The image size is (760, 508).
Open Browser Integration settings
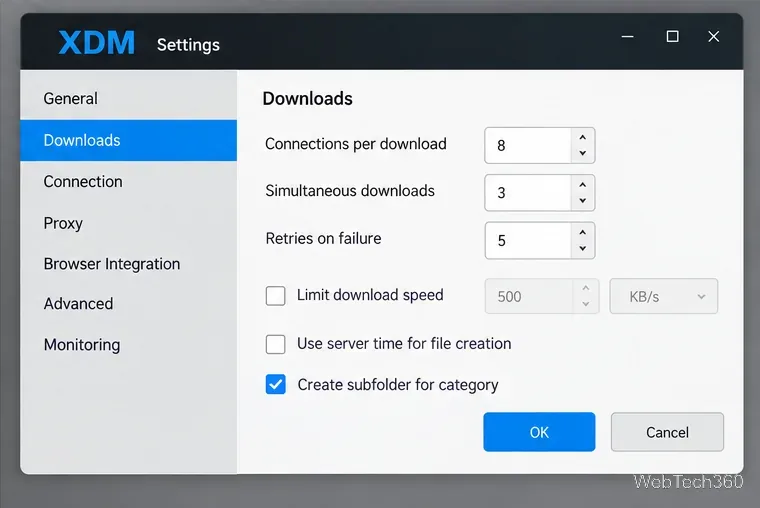[x=128, y=264]
